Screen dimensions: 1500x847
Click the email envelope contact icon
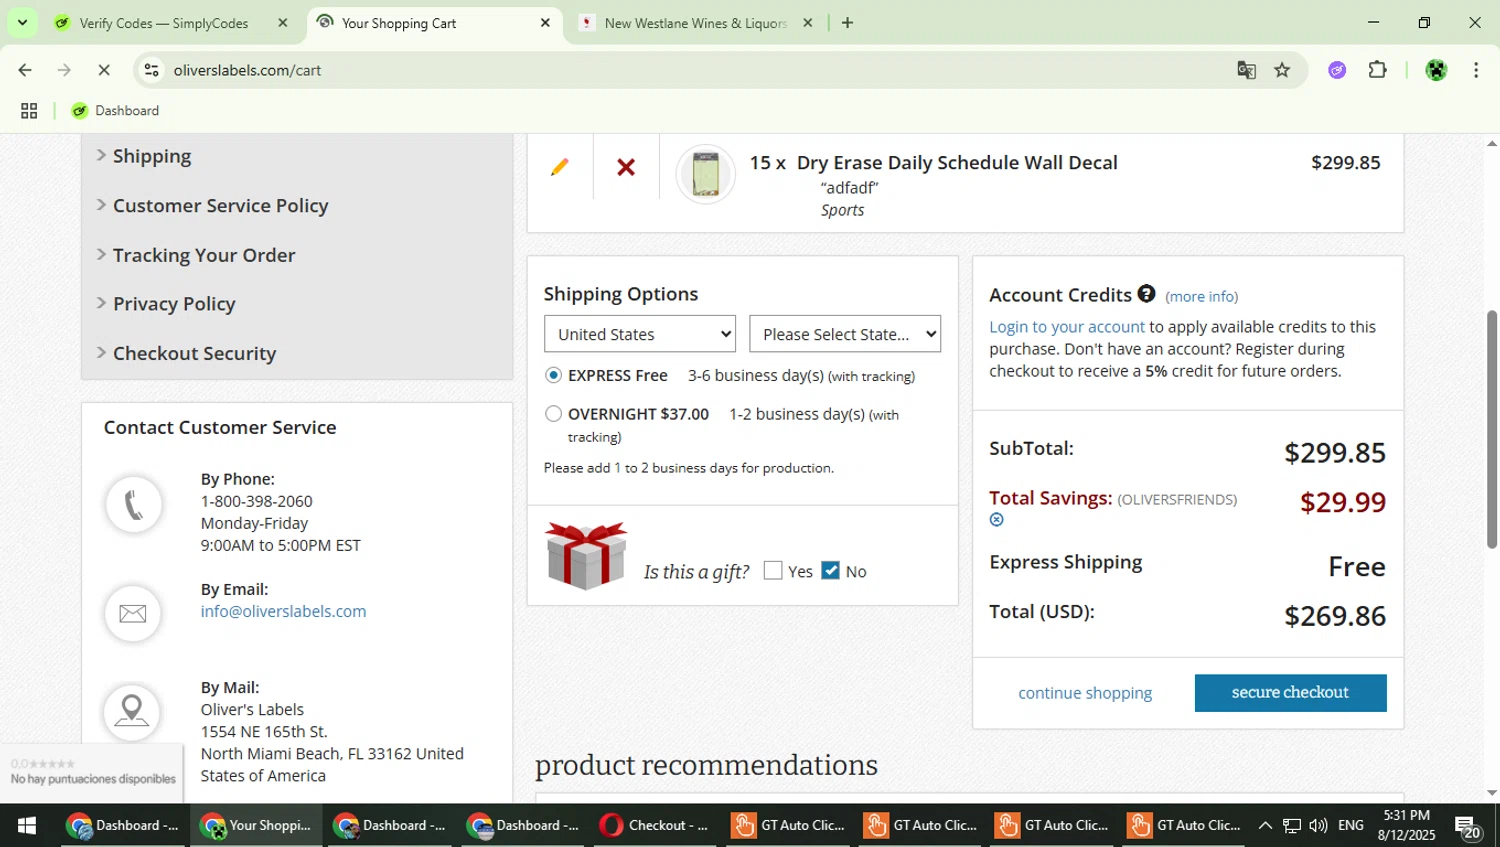click(x=133, y=613)
